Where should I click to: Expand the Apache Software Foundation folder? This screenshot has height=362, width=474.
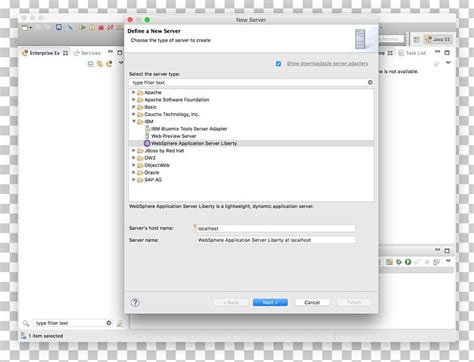pyautogui.click(x=133, y=99)
